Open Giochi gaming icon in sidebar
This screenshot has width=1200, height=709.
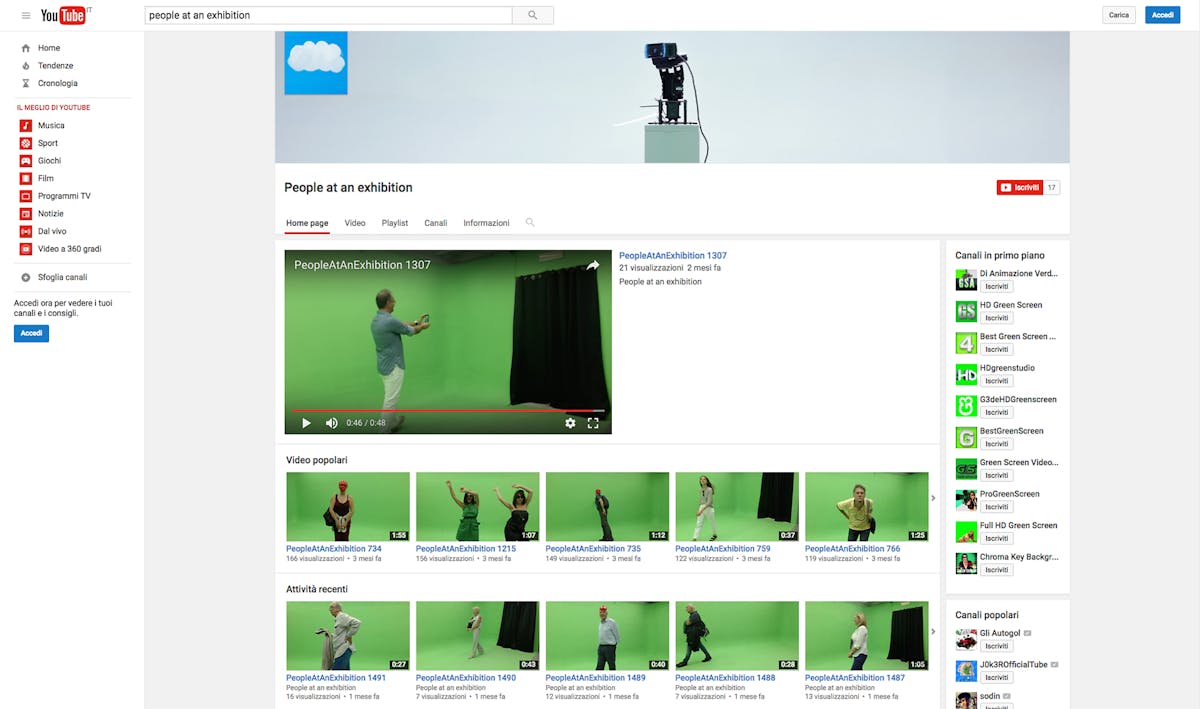pos(26,161)
